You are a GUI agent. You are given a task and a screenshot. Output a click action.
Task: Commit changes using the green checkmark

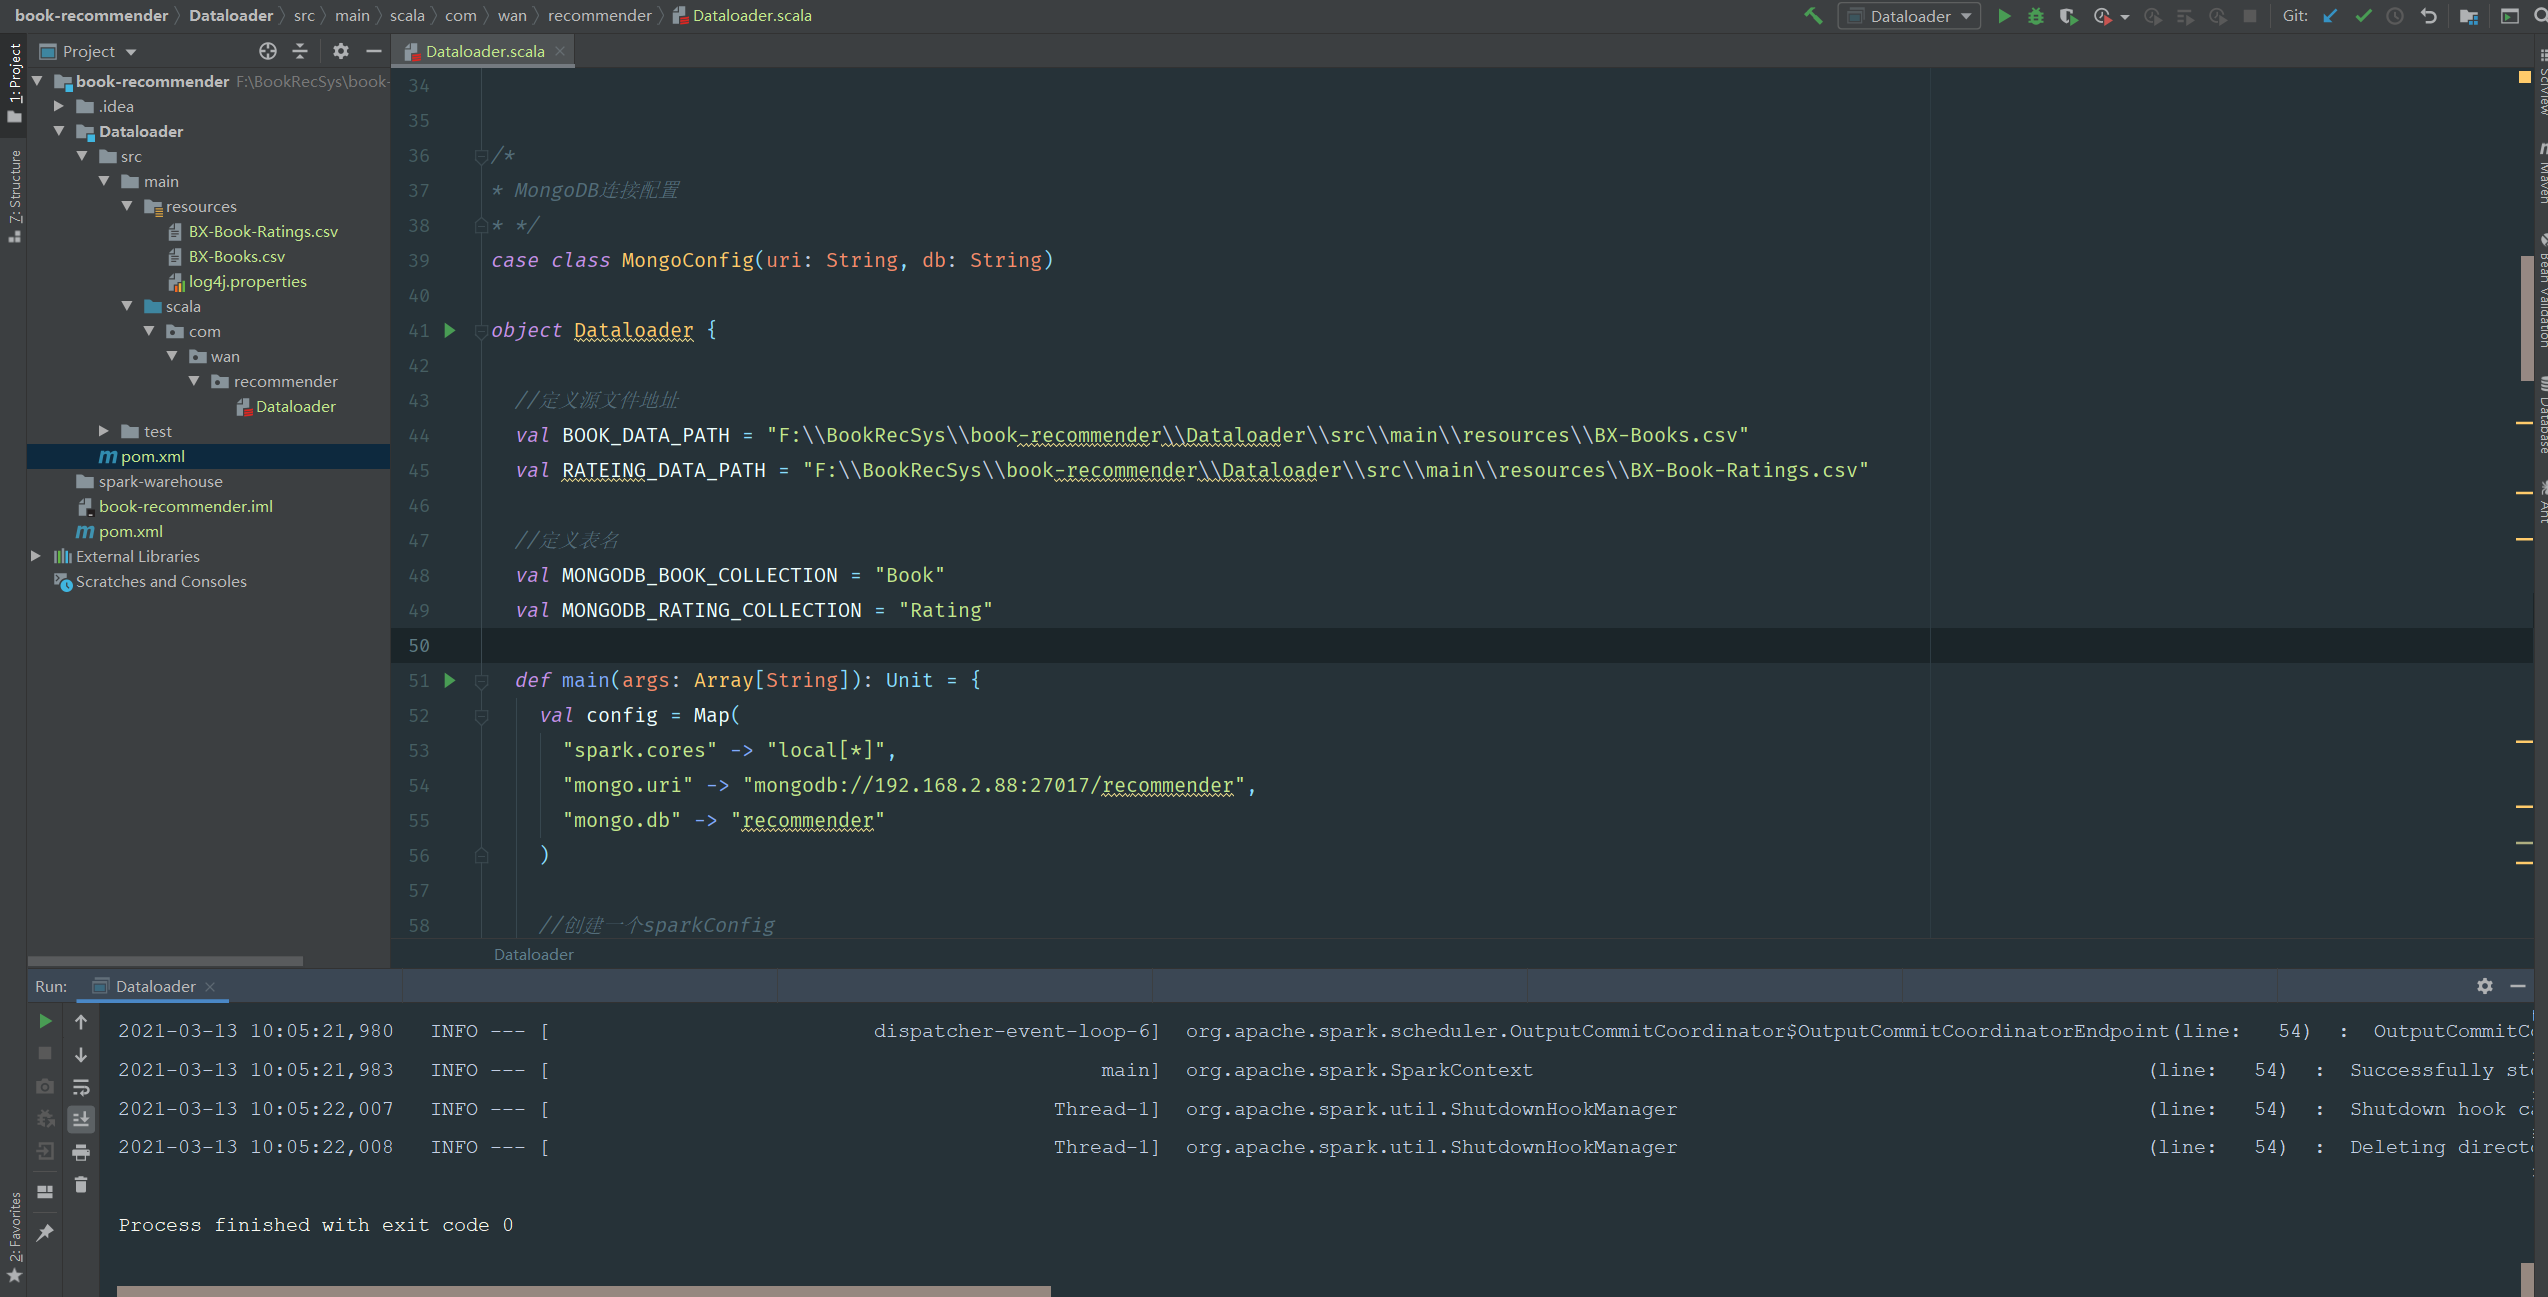pyautogui.click(x=2363, y=16)
